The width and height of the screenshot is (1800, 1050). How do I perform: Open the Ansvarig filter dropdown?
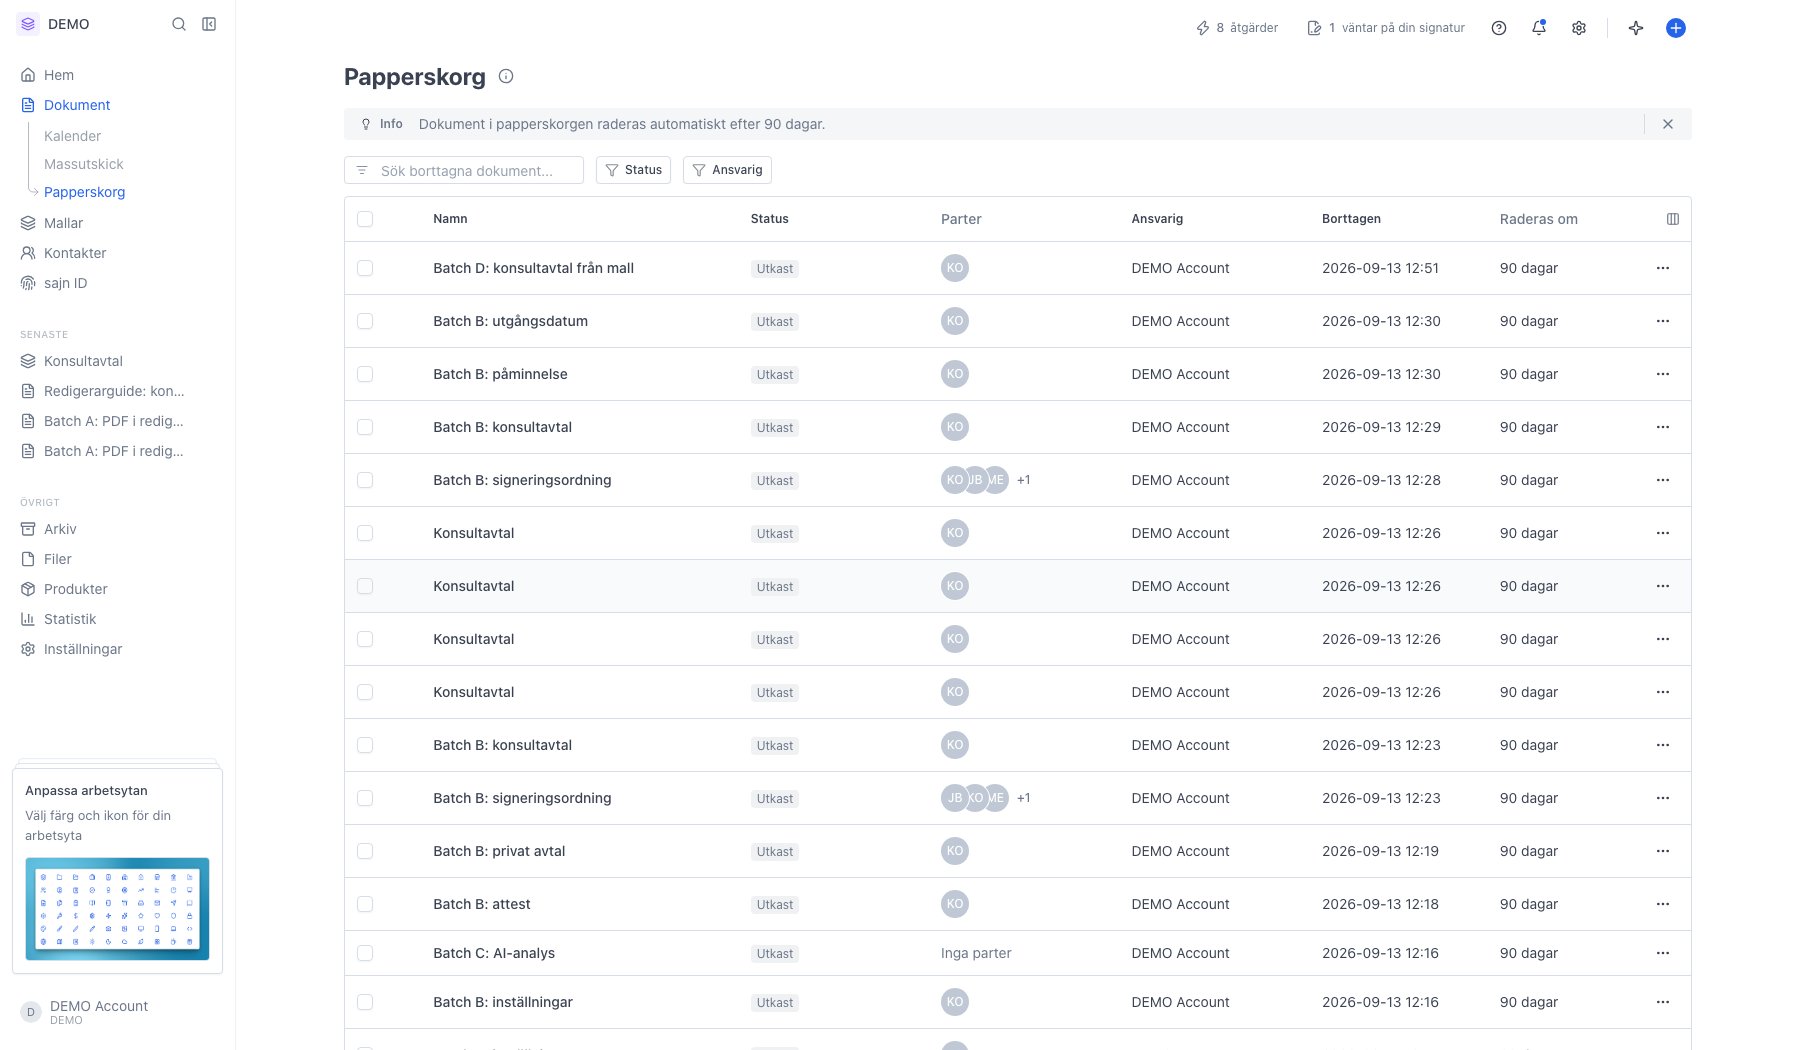click(x=727, y=170)
